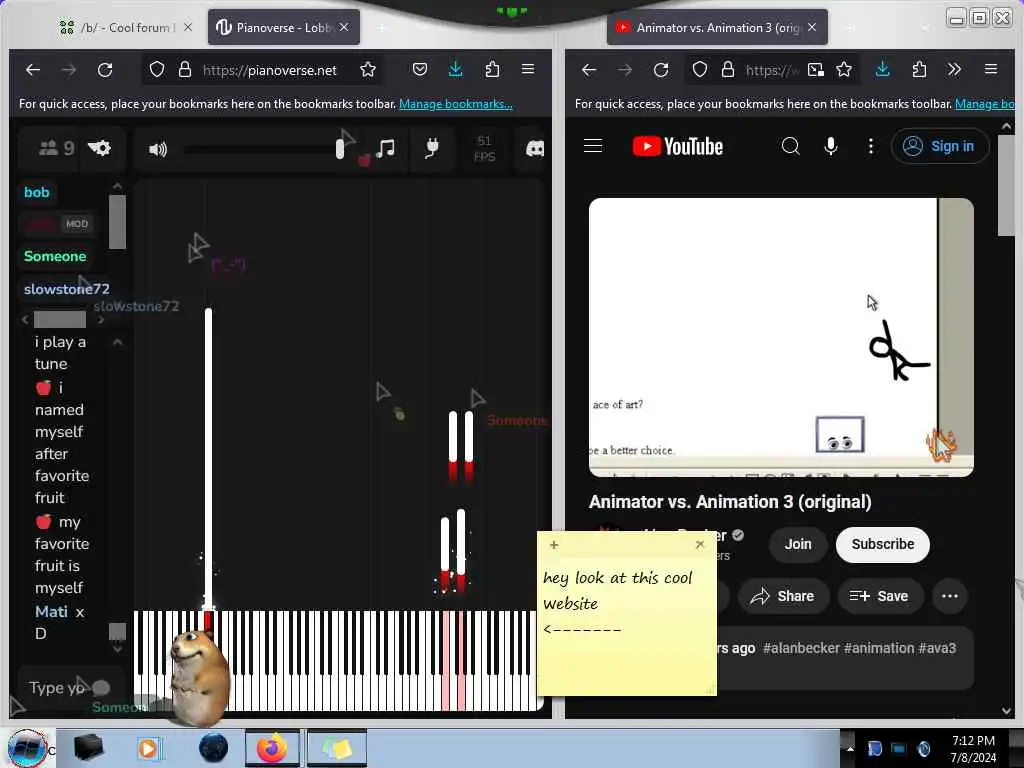Screen dimensions: 1024x768
Task: Open media player from taskbar
Action: pyautogui.click(x=148, y=748)
